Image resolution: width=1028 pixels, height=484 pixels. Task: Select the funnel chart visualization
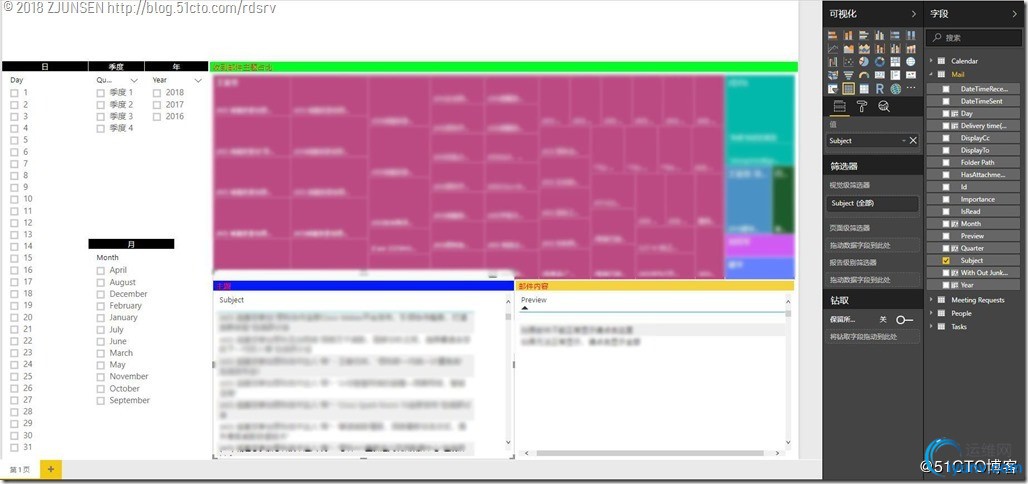[x=848, y=75]
